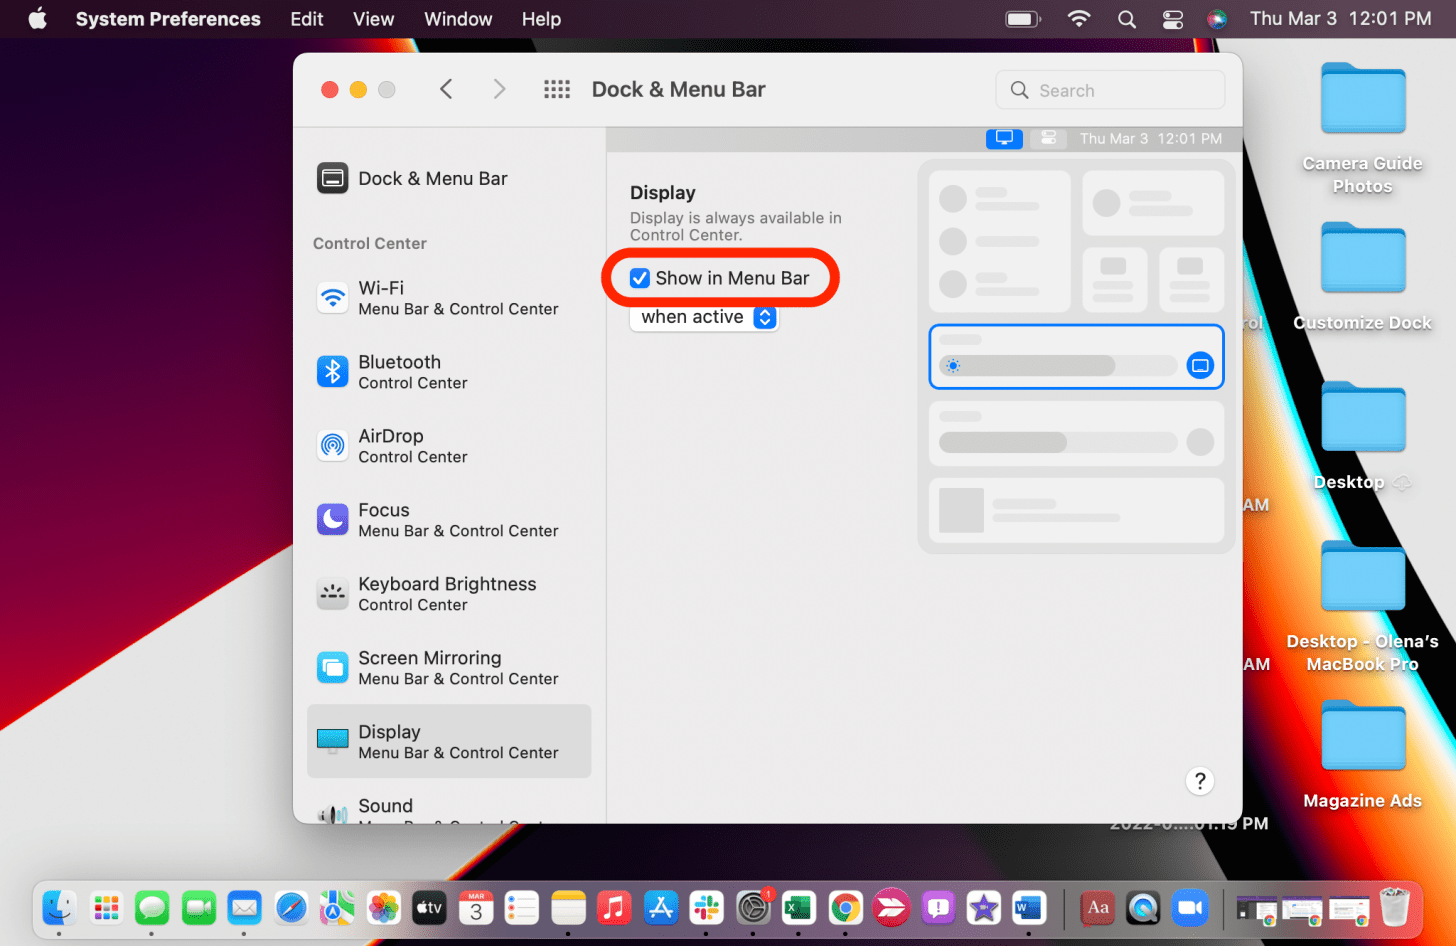Click the Show All preferences grid icon
This screenshot has width=1456, height=946.
tap(556, 90)
